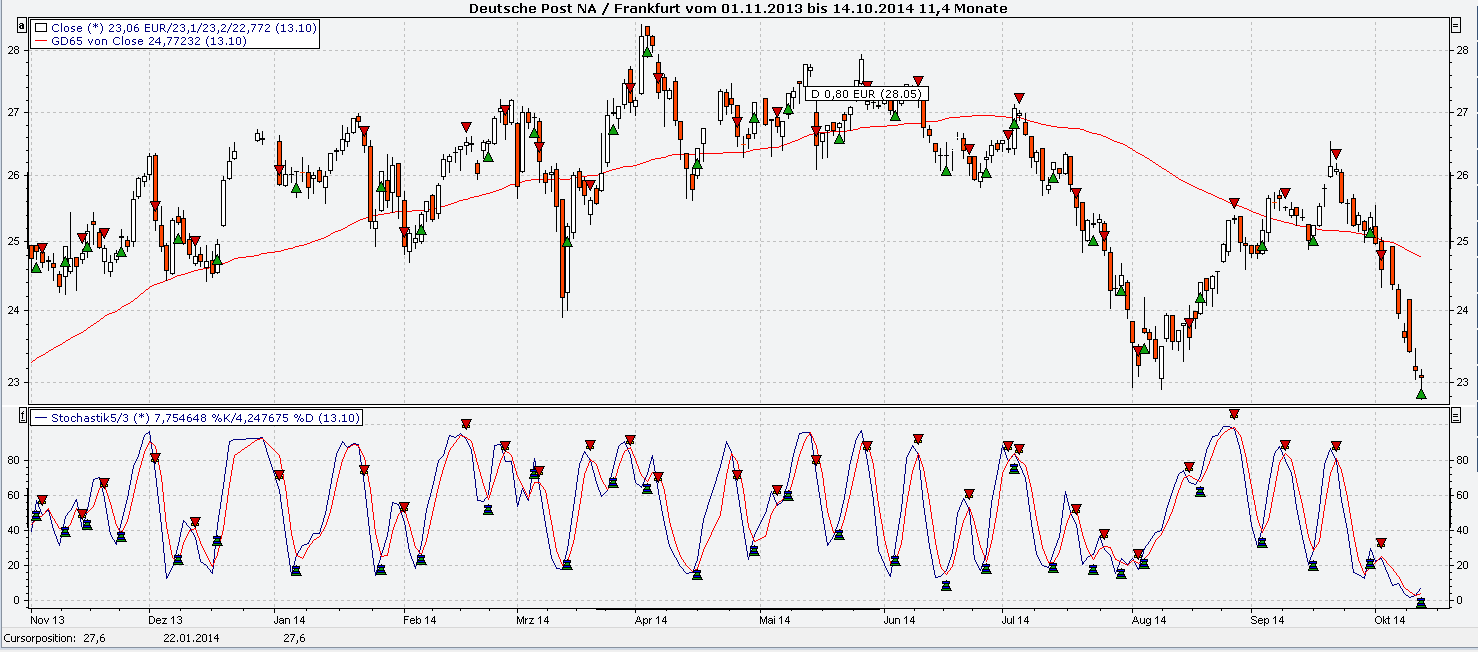Select the Stochastik5/3 indicator legend entry
This screenshot has width=1478, height=652.
click(x=197, y=417)
